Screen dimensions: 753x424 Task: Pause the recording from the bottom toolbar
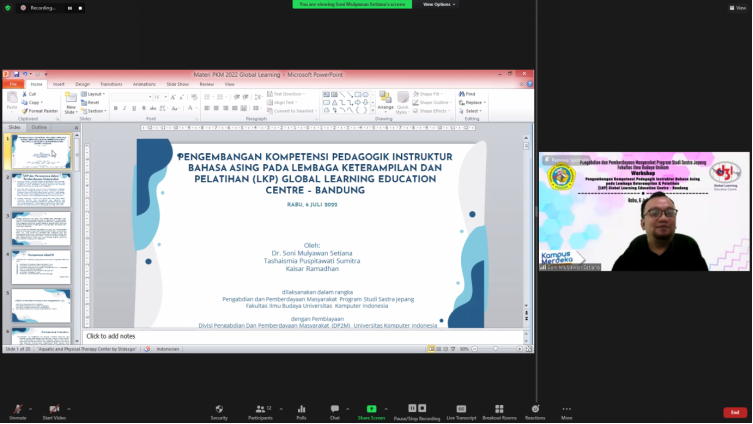(x=412, y=408)
